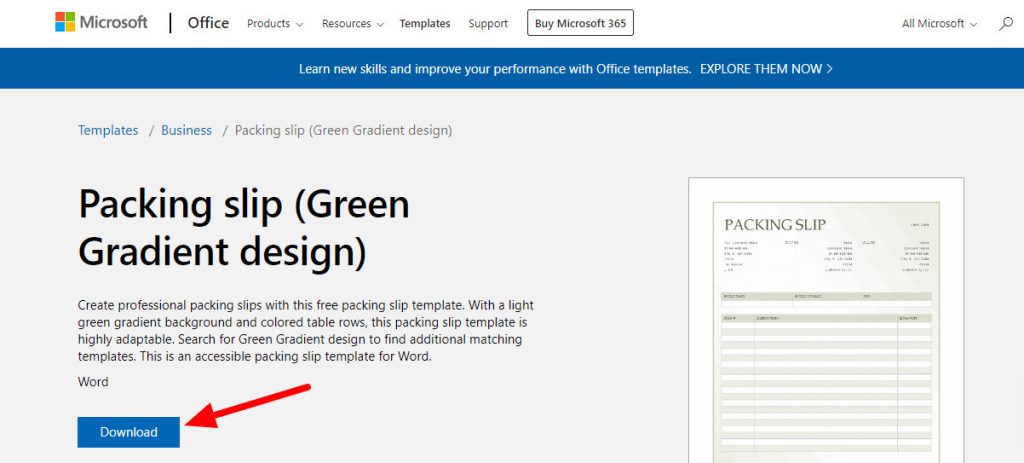Follow the EXPLORE THEM NOW banner link
The image size is (1024, 463).
[766, 69]
